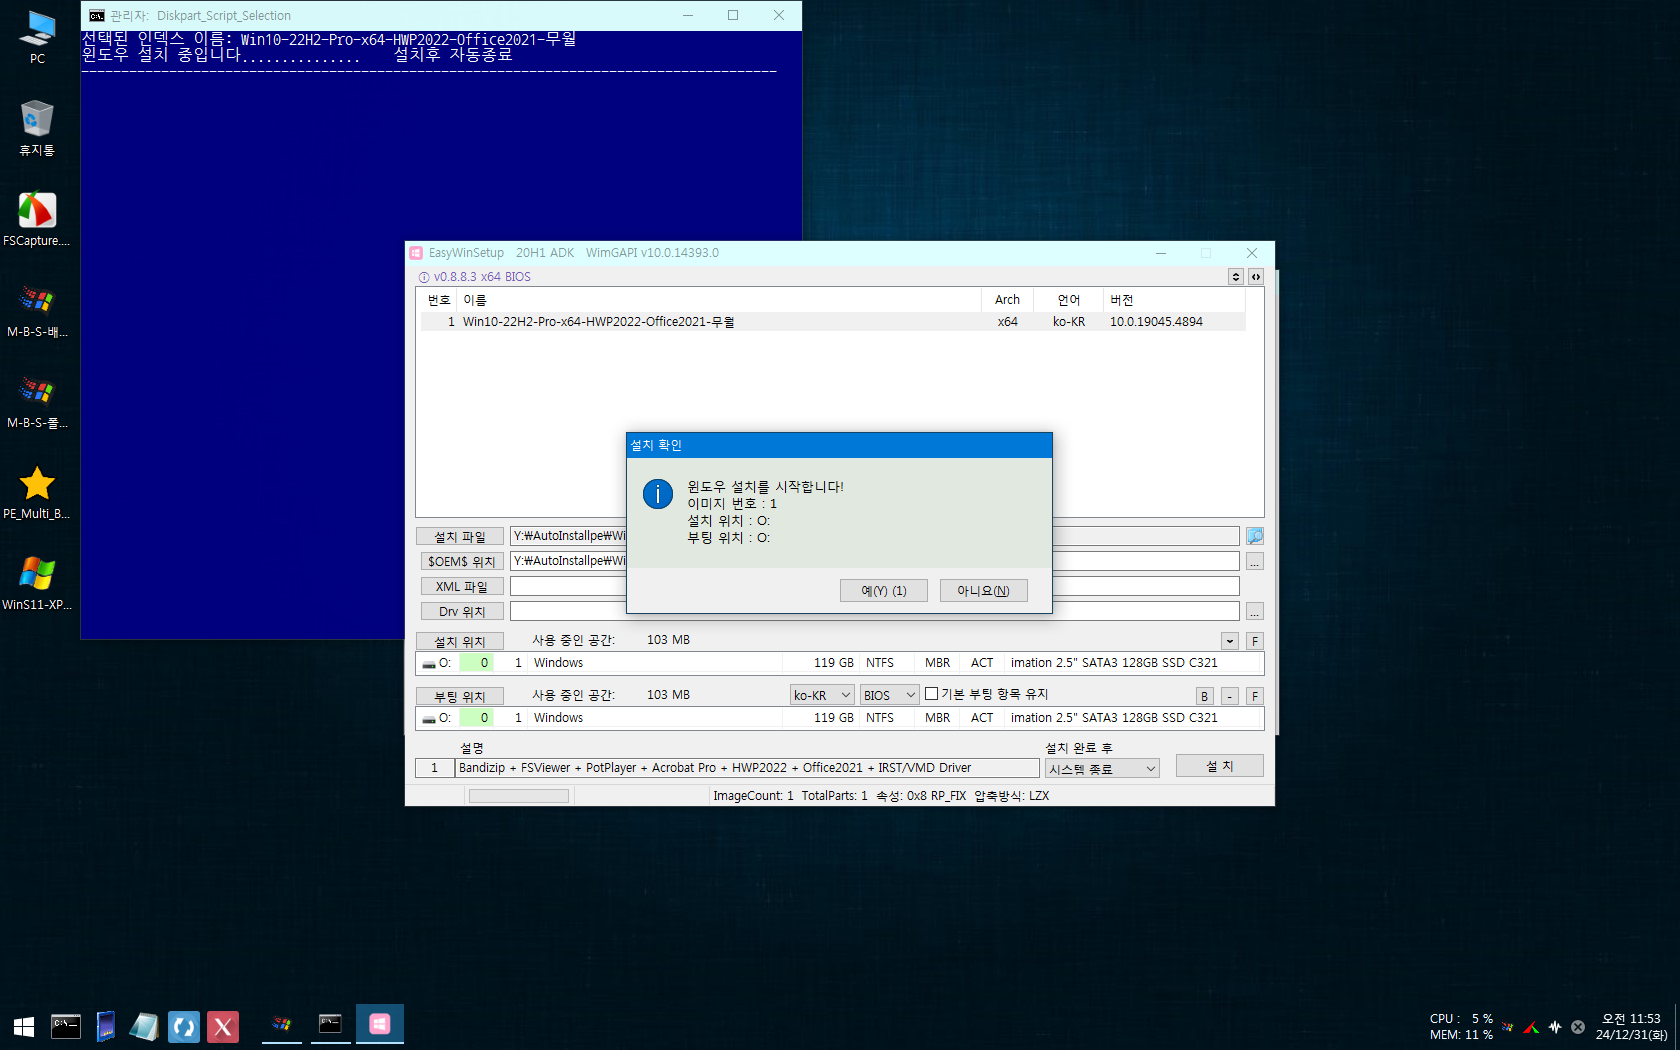Open the 시스템 종료 after-install dropdown

pos(1102,768)
